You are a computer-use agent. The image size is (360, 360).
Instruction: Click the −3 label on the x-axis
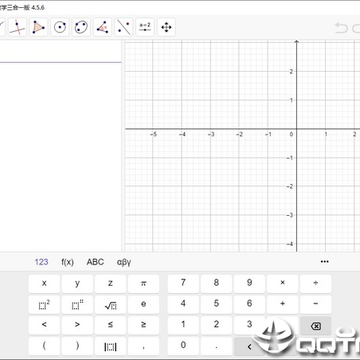coord(211,134)
